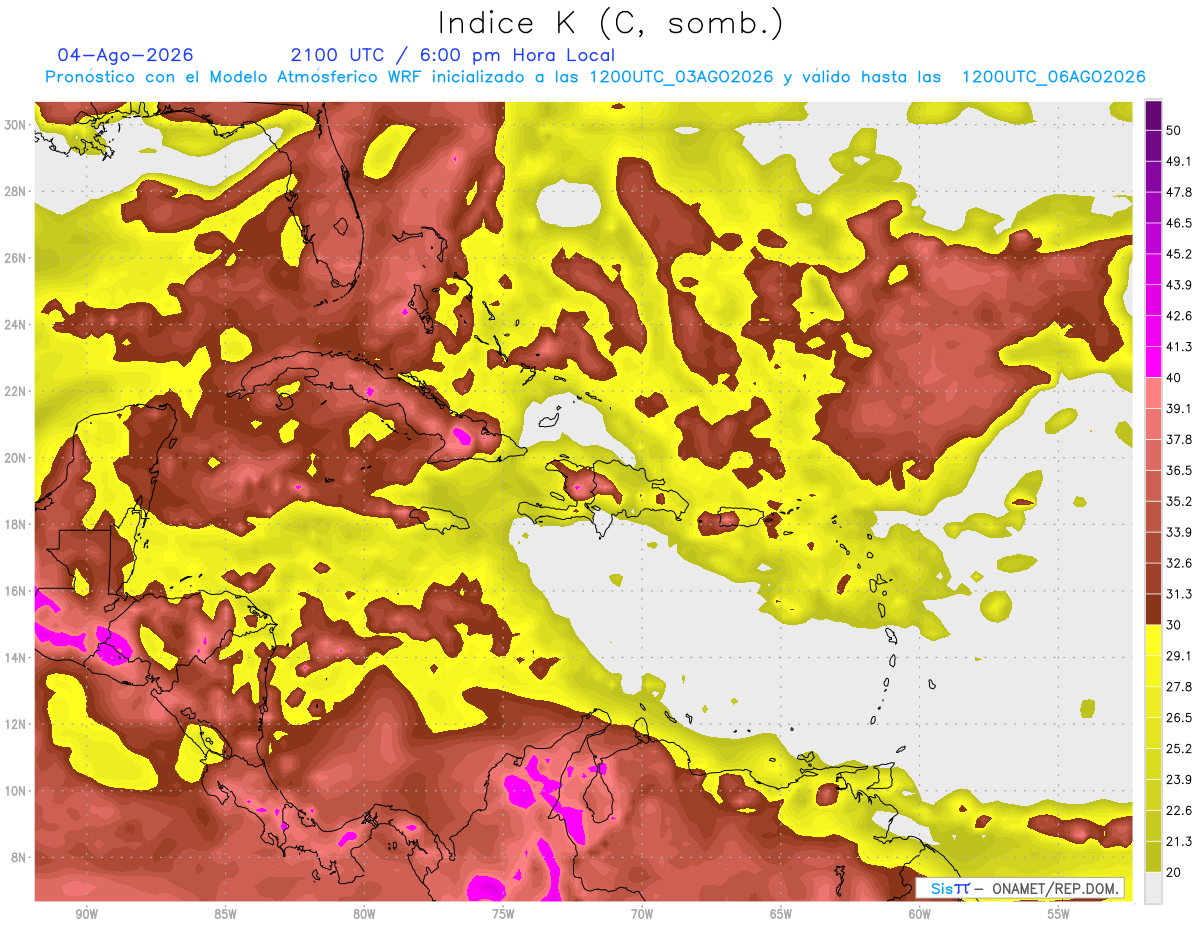1200x927 pixels.
Task: Click the "1200UTC_06AGO2026" valid-until time text
Action: (x=1053, y=77)
